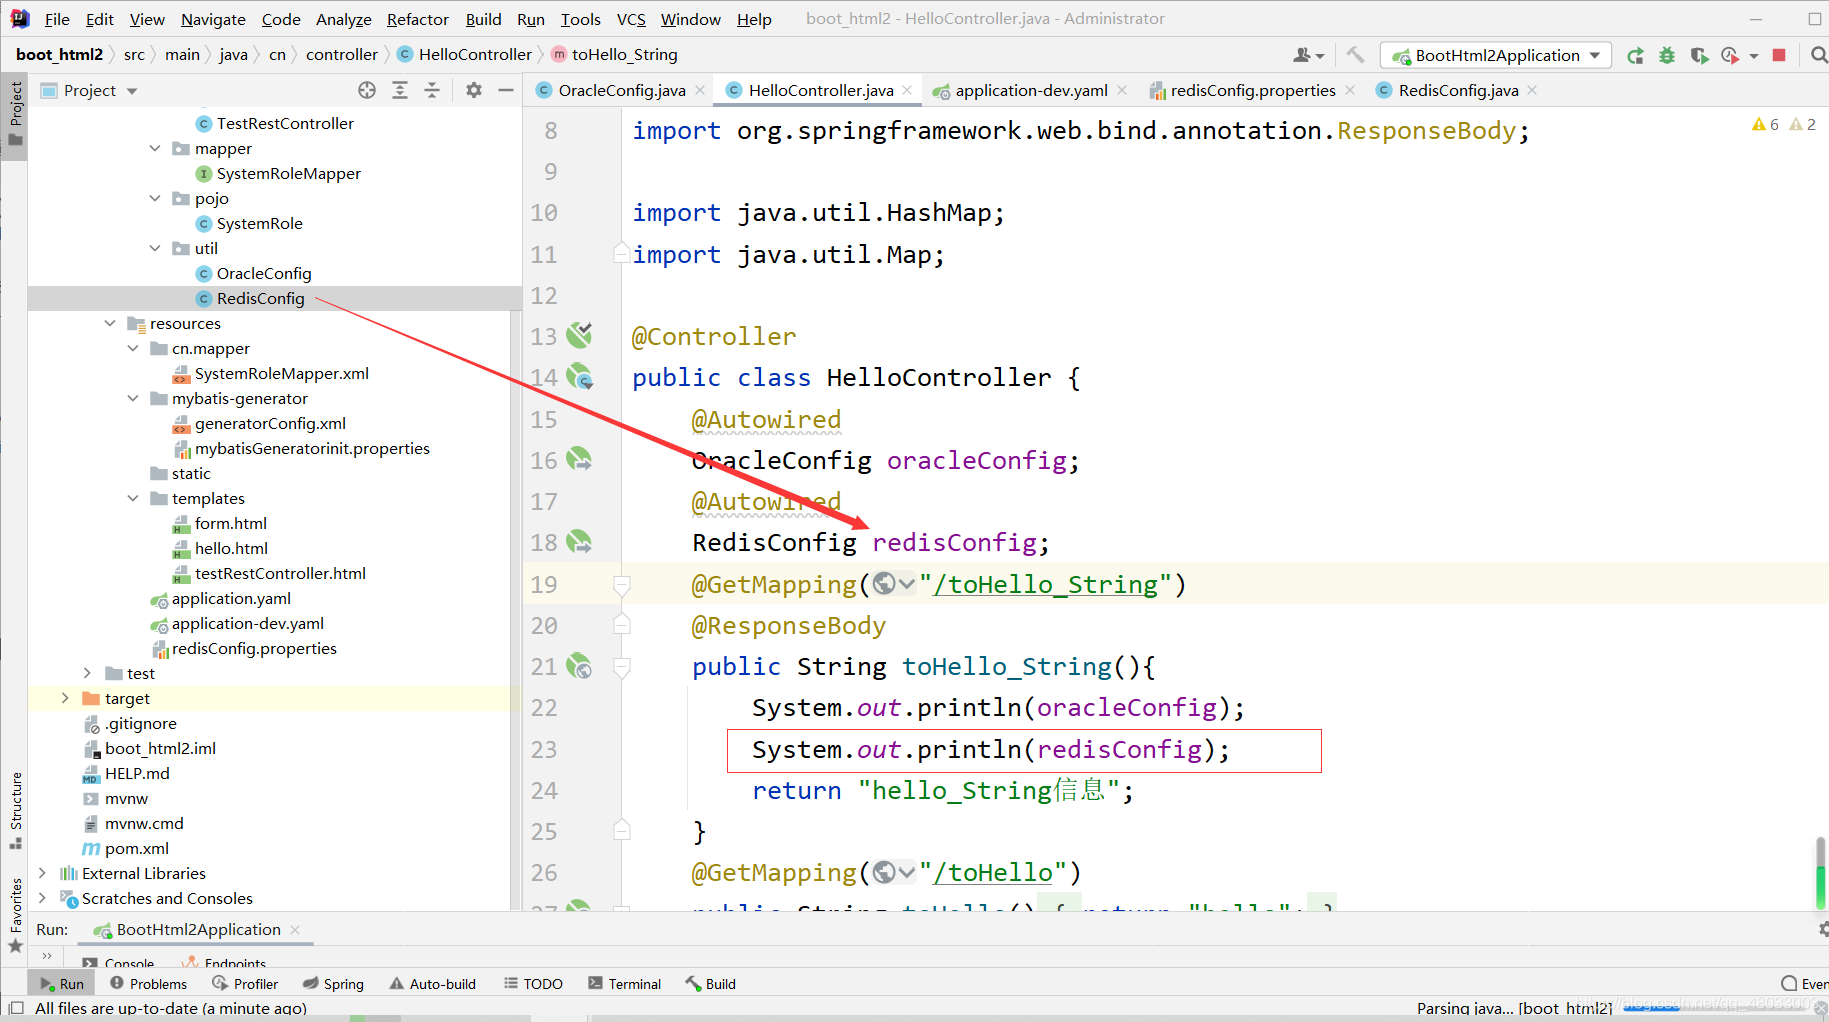Open Search Everywhere magnifier icon
Viewport: 1829px width, 1022px height.
(1819, 55)
